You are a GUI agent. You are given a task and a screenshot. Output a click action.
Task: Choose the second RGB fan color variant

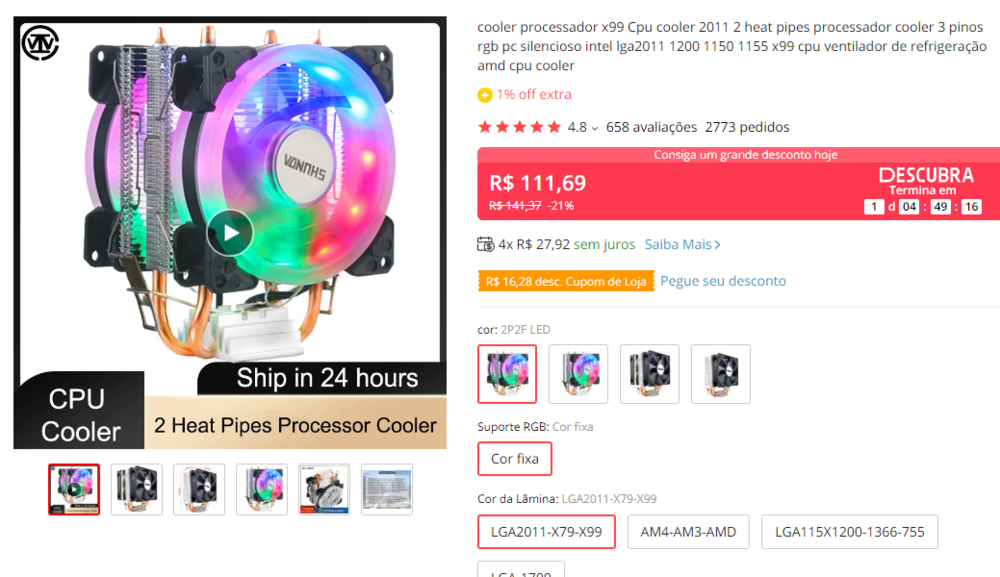(578, 374)
